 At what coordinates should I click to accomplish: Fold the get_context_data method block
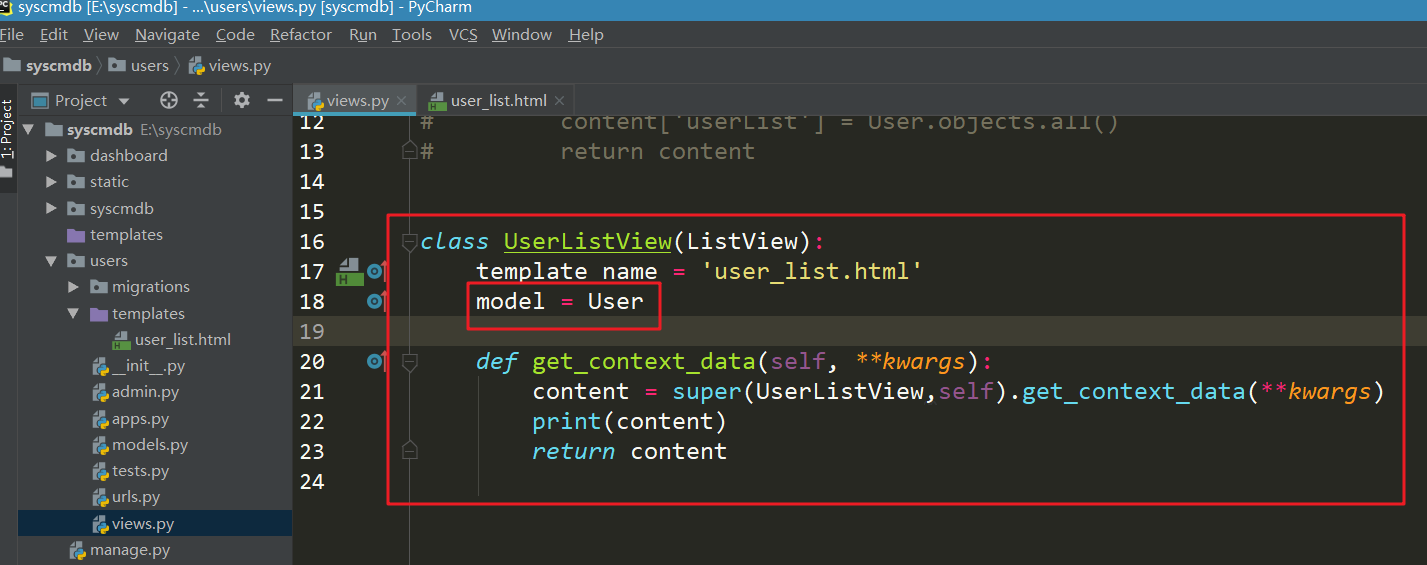[x=408, y=361]
